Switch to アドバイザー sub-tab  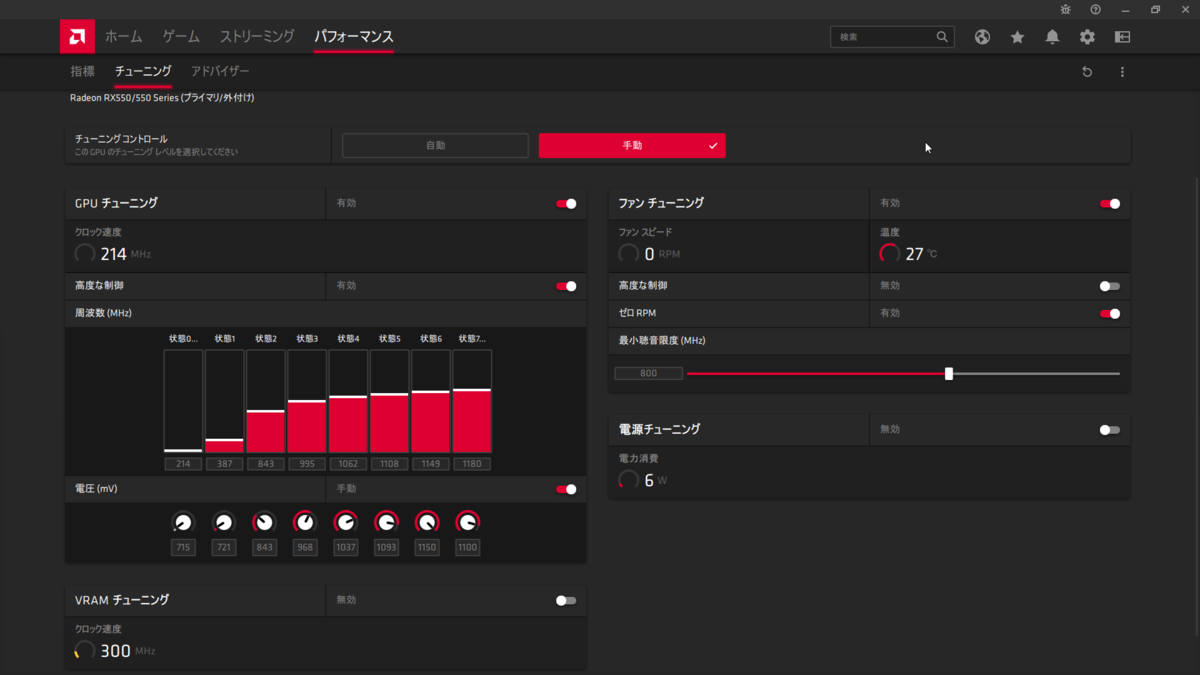tap(220, 72)
